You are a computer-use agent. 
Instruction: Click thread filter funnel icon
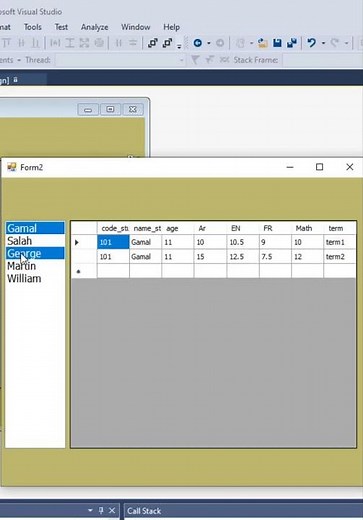tap(195, 60)
